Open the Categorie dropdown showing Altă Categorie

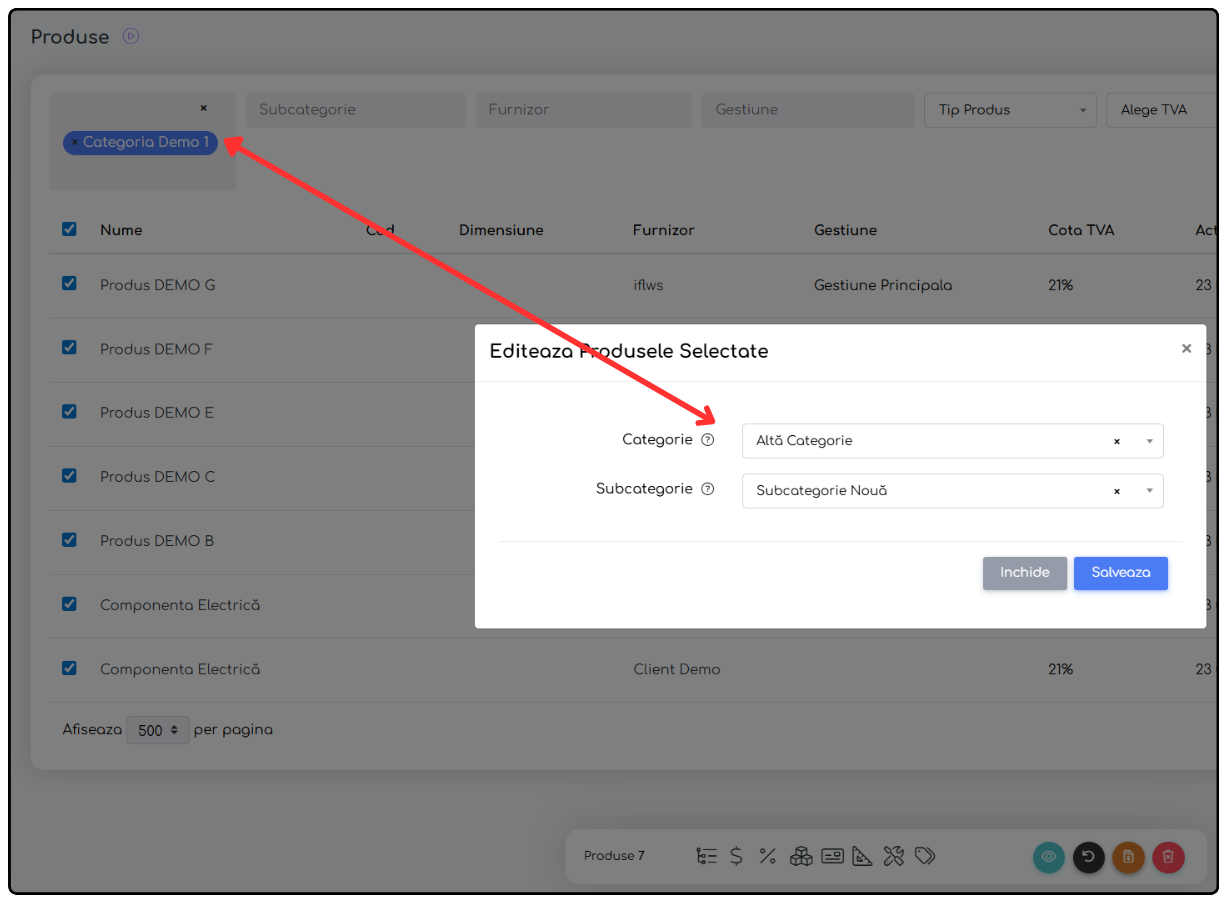[952, 441]
